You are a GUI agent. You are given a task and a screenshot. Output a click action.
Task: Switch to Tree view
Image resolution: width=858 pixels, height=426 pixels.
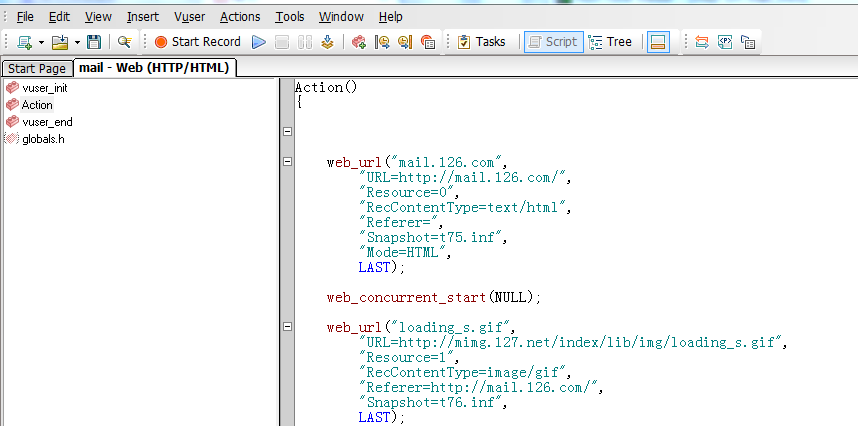[610, 42]
